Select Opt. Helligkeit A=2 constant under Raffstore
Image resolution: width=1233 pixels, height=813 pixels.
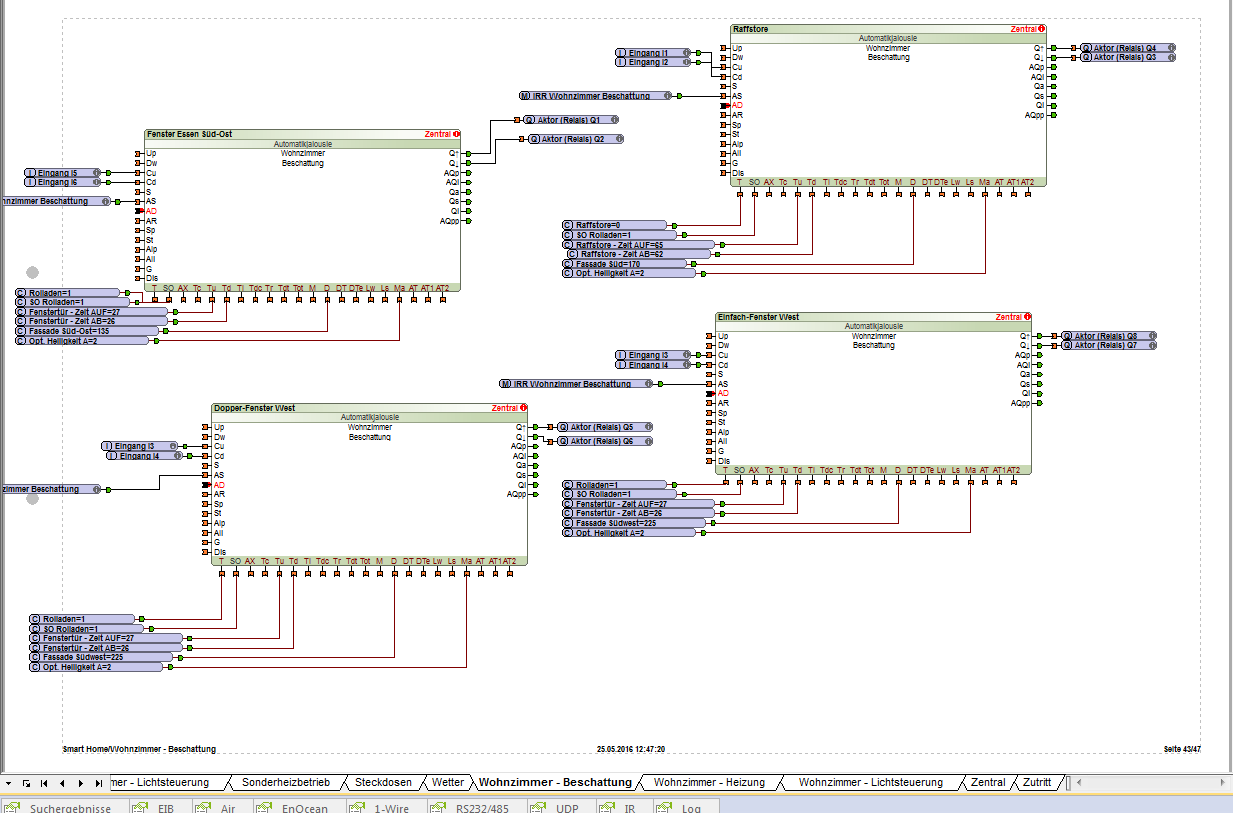[x=628, y=273]
